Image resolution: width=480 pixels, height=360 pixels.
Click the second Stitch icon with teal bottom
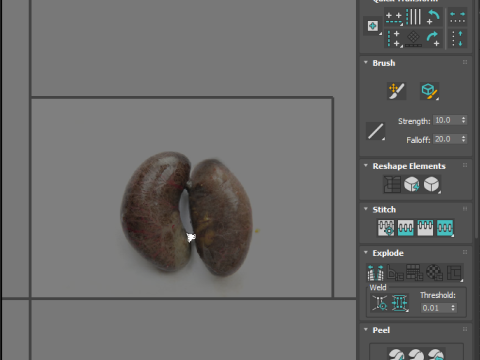coord(405,228)
